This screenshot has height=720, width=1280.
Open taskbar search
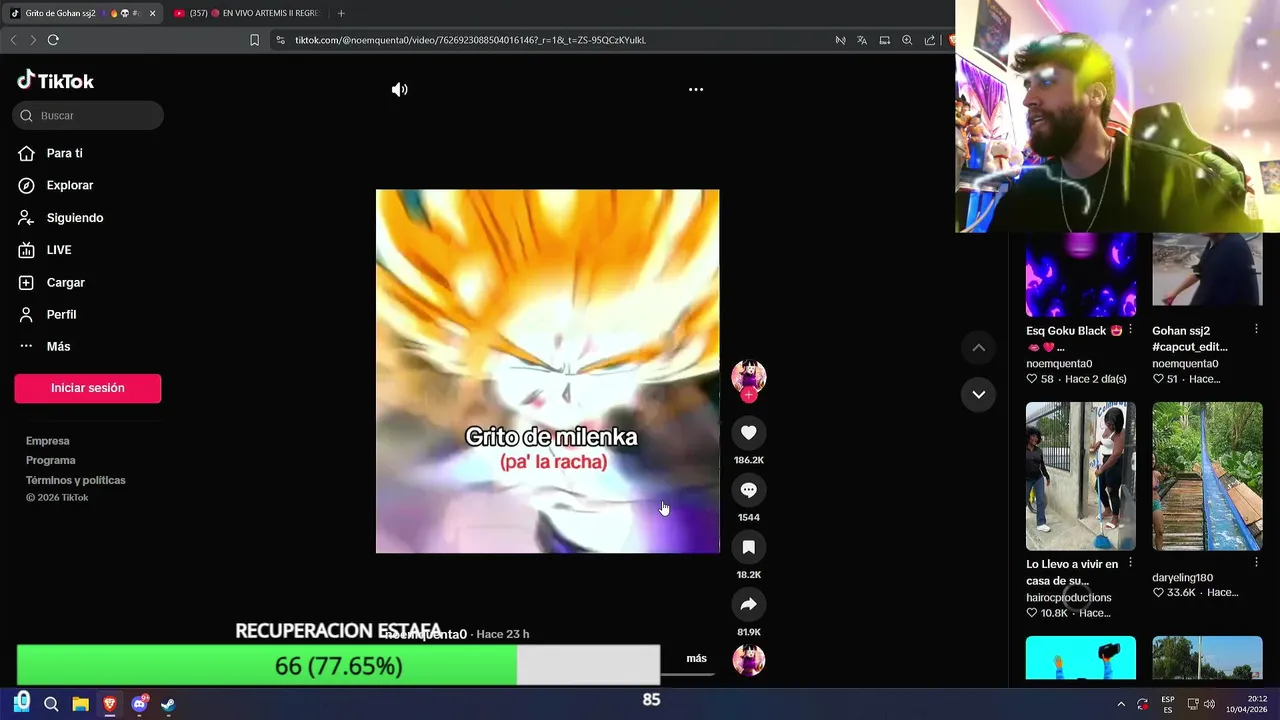coord(51,704)
